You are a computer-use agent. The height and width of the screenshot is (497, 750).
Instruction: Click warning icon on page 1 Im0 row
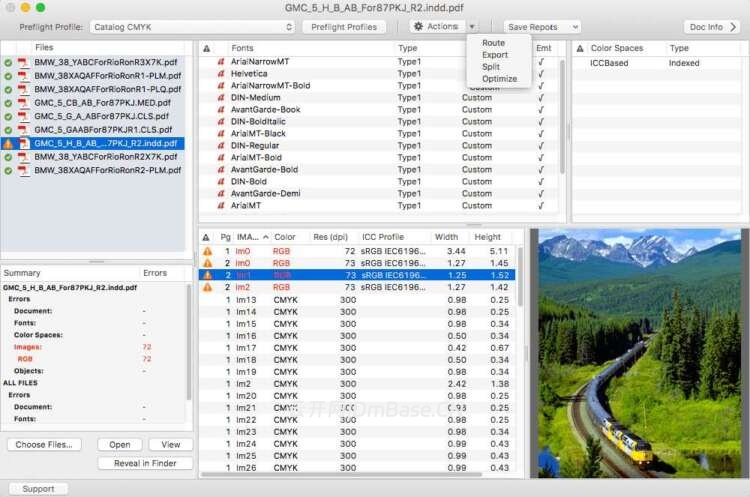click(208, 251)
